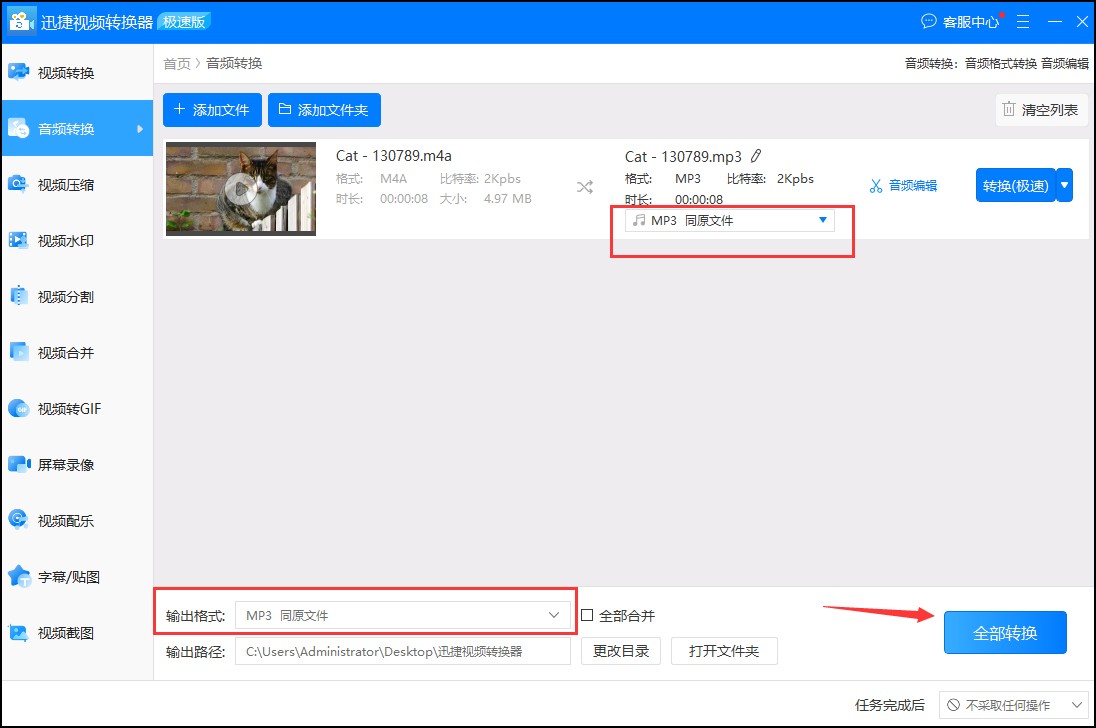Open the 不采取任何操作 task-completion dropdown
1096x728 pixels.
(1015, 704)
